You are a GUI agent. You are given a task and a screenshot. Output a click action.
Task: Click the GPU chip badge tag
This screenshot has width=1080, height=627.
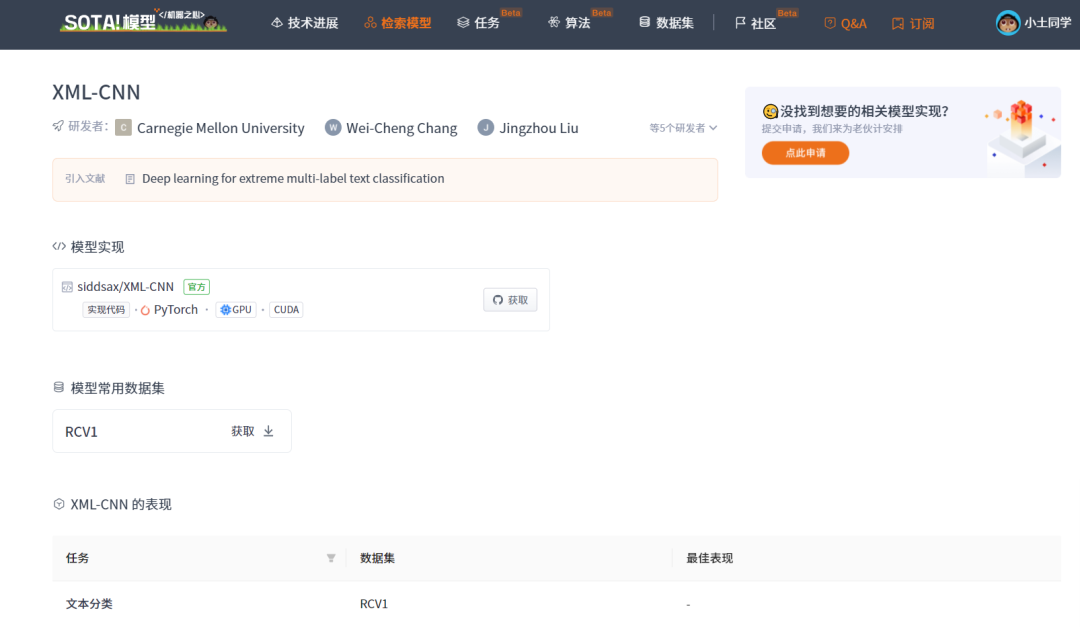(235, 309)
